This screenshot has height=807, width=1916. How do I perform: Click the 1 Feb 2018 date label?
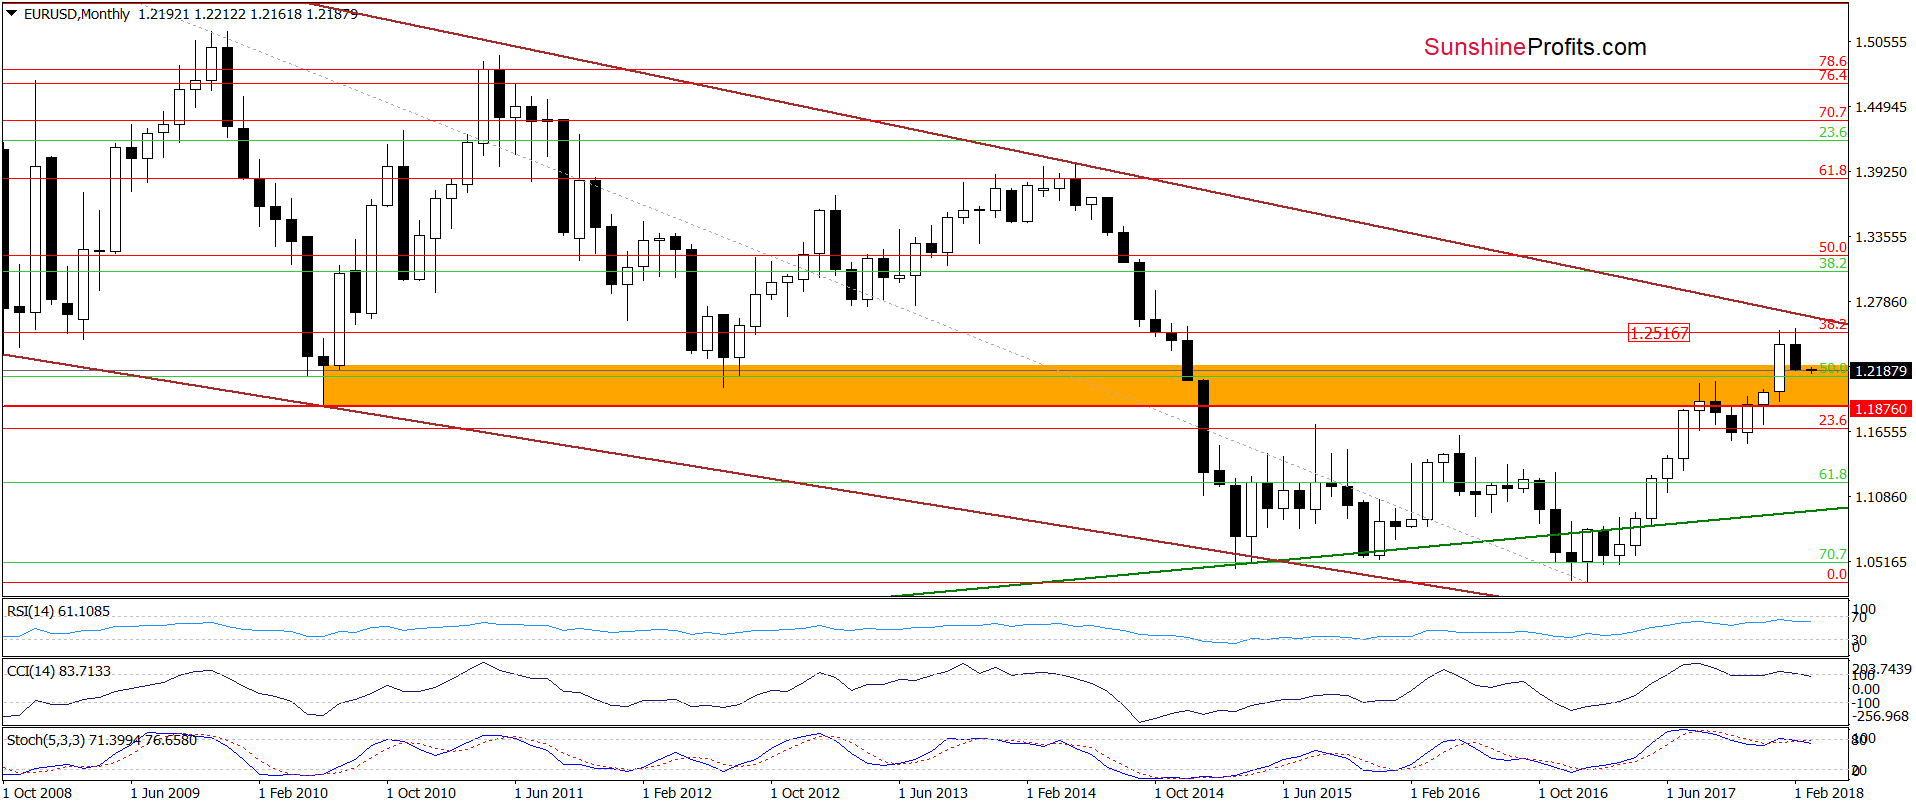1829,793
